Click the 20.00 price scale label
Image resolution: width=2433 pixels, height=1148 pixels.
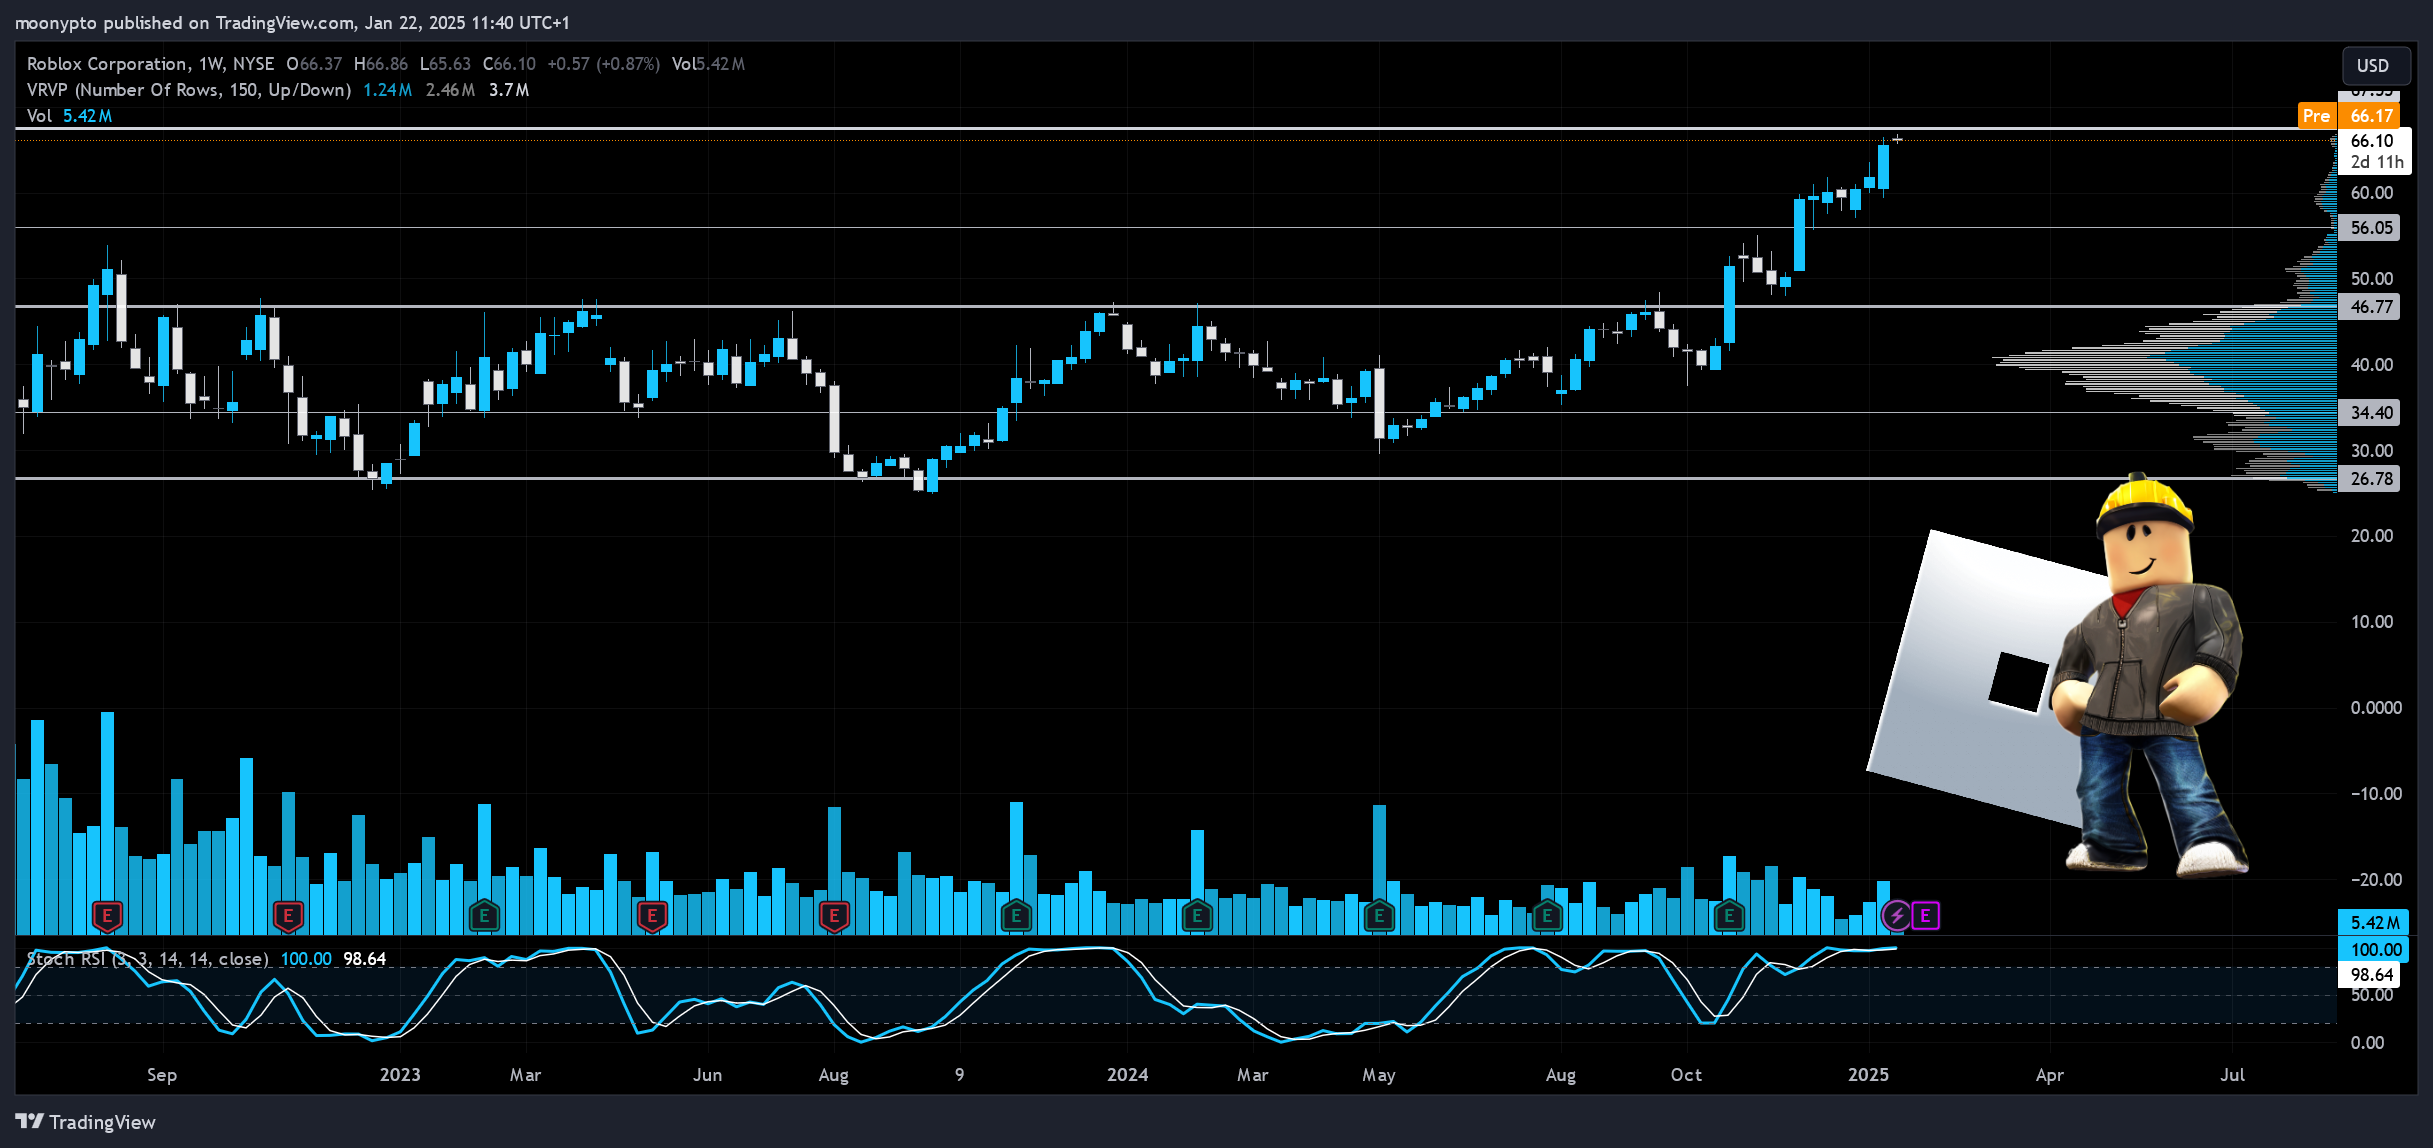pyautogui.click(x=2371, y=536)
